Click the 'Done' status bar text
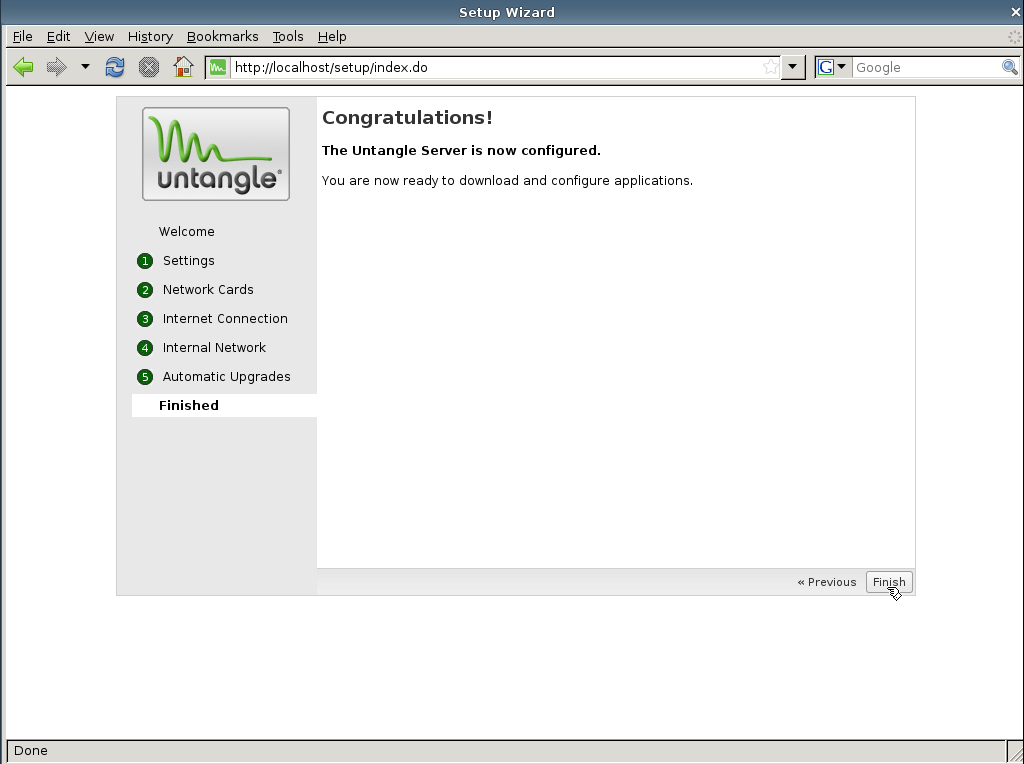1024x764 pixels. 31,750
